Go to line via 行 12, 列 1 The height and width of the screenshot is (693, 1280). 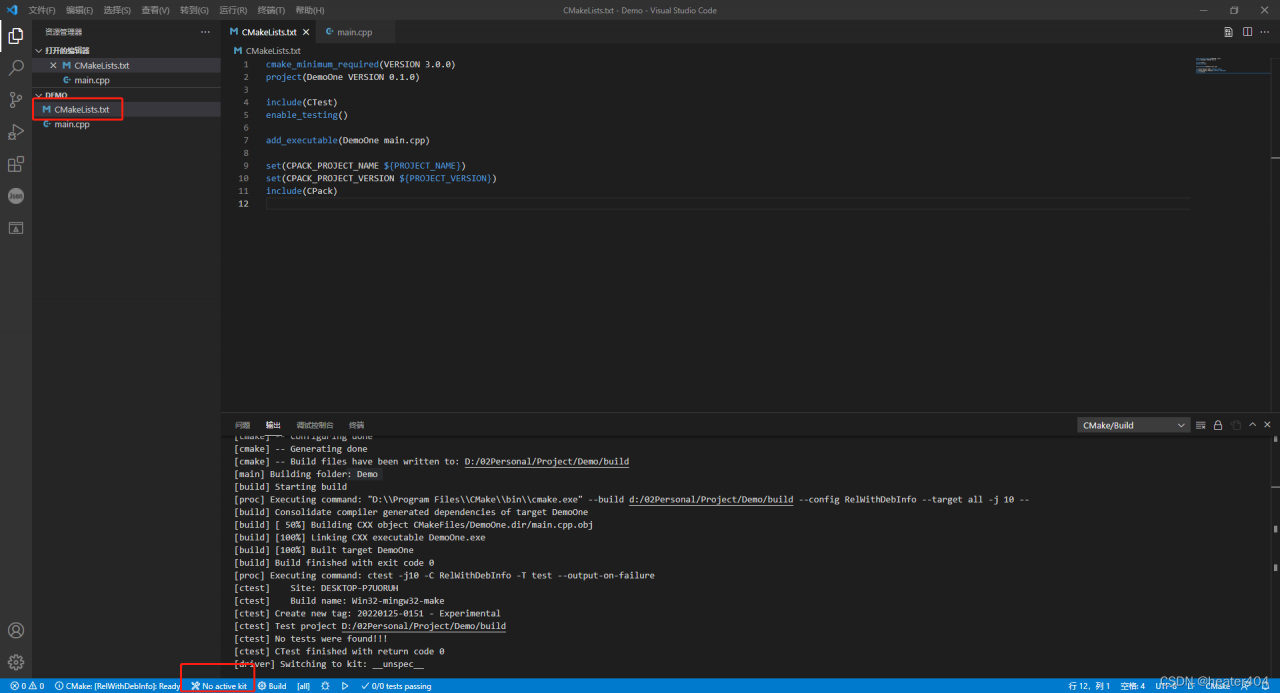point(1089,686)
